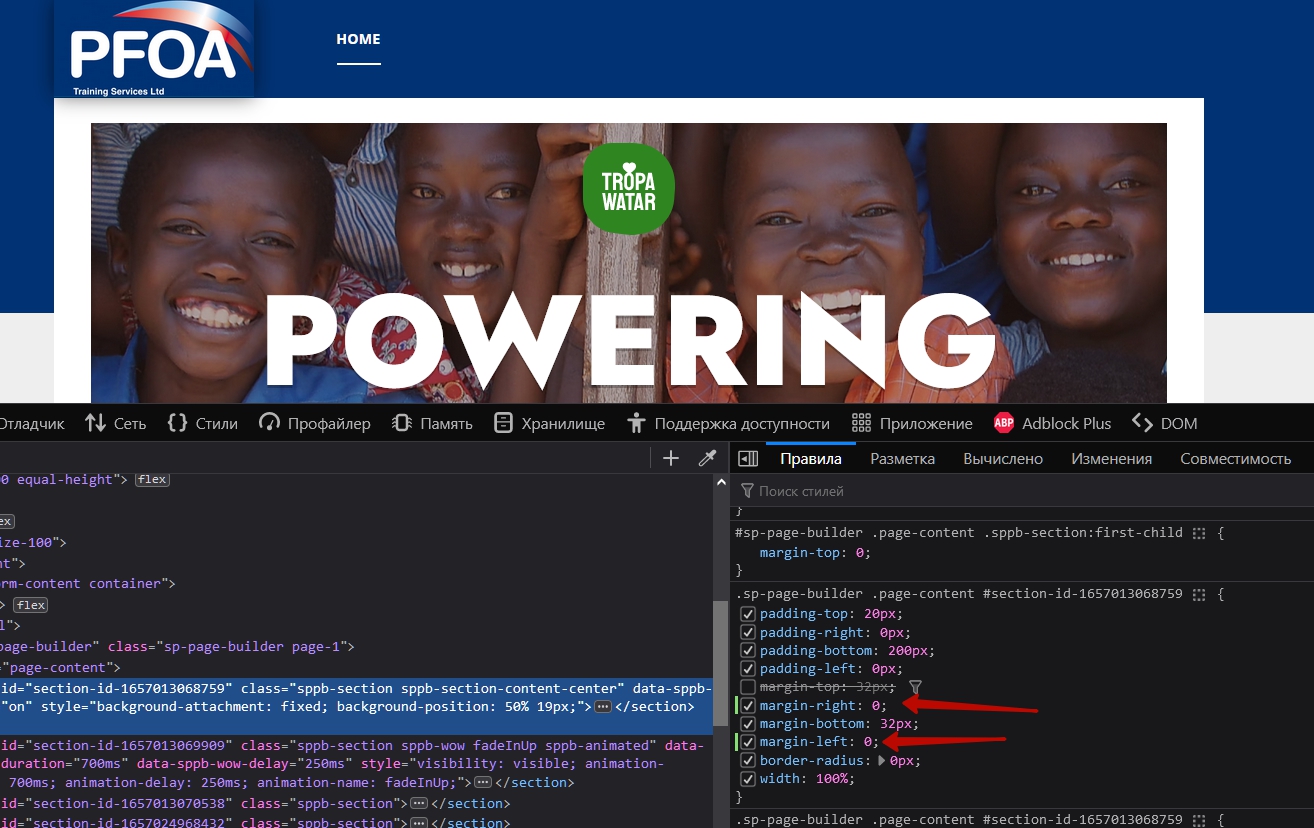Viewport: 1314px width, 828px height.
Task: Switch to the Вычислено tab
Action: [1003, 459]
